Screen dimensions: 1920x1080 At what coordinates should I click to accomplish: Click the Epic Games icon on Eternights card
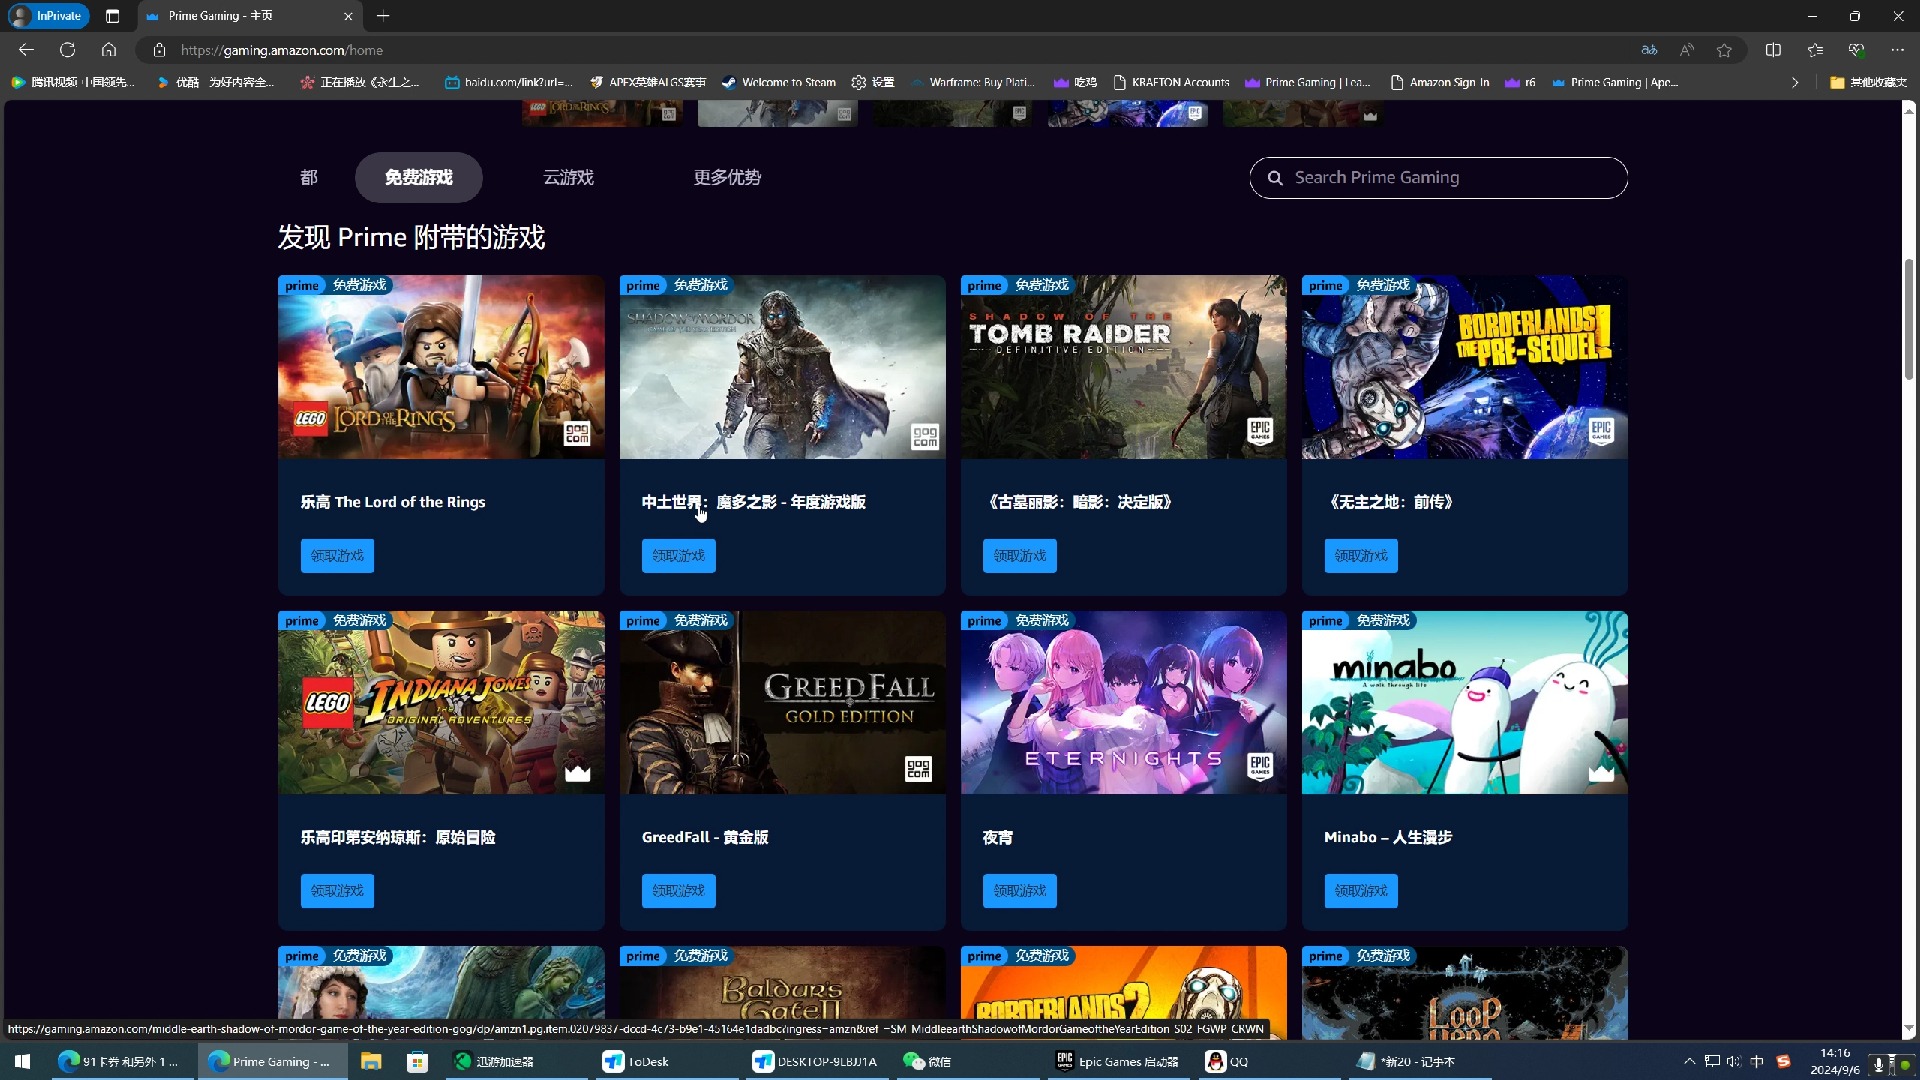pyautogui.click(x=1260, y=767)
